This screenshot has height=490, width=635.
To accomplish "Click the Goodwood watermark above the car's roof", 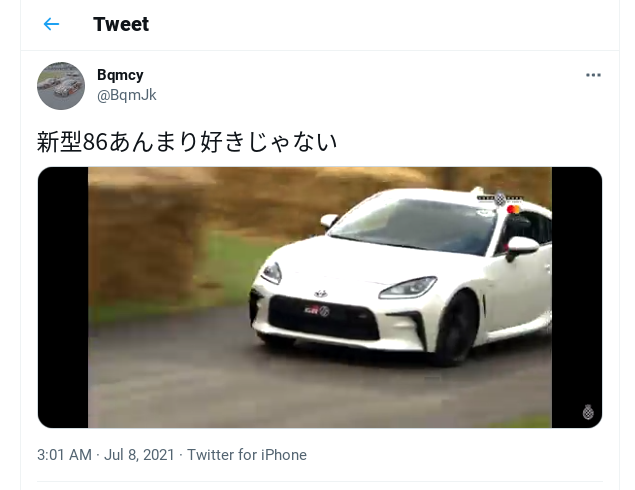I will (500, 199).
